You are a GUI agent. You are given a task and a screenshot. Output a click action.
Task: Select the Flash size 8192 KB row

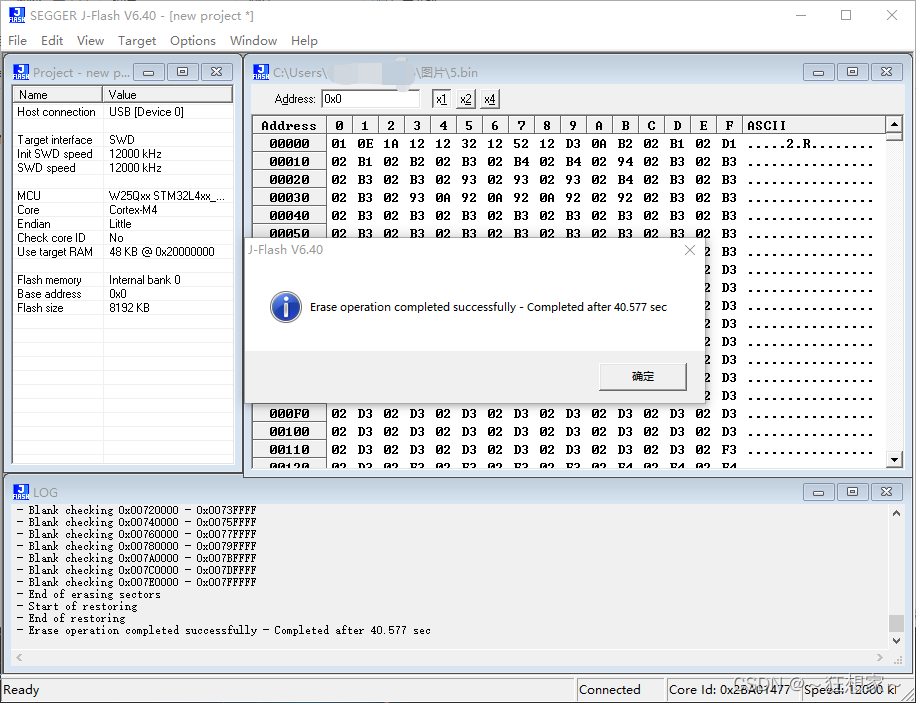click(x=123, y=308)
